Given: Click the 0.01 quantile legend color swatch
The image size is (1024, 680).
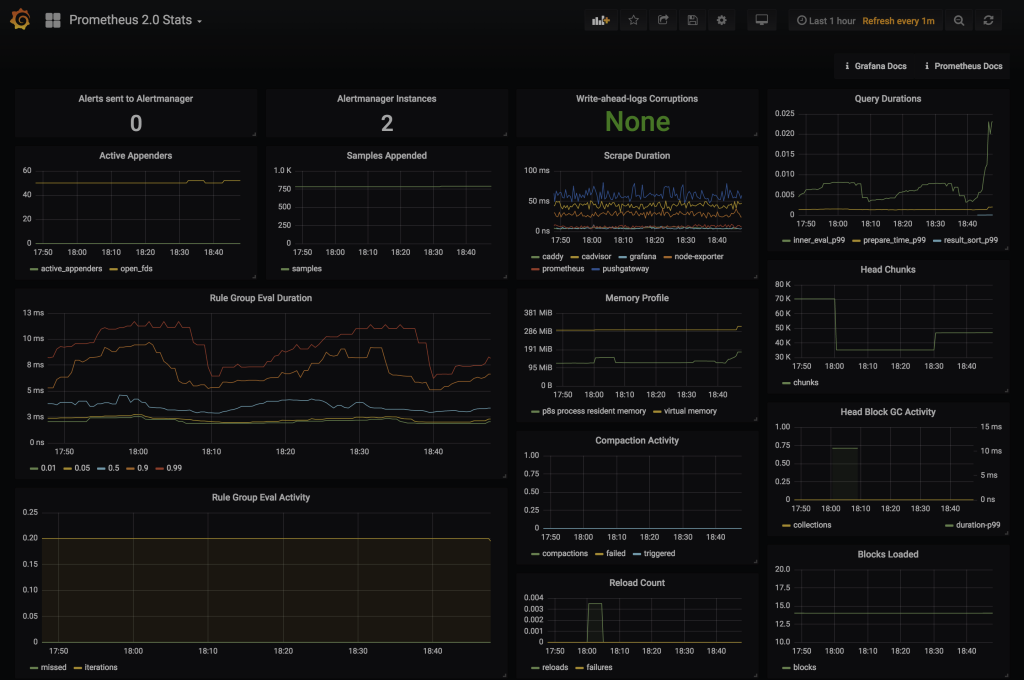Looking at the screenshot, I should pyautogui.click(x=34, y=468).
